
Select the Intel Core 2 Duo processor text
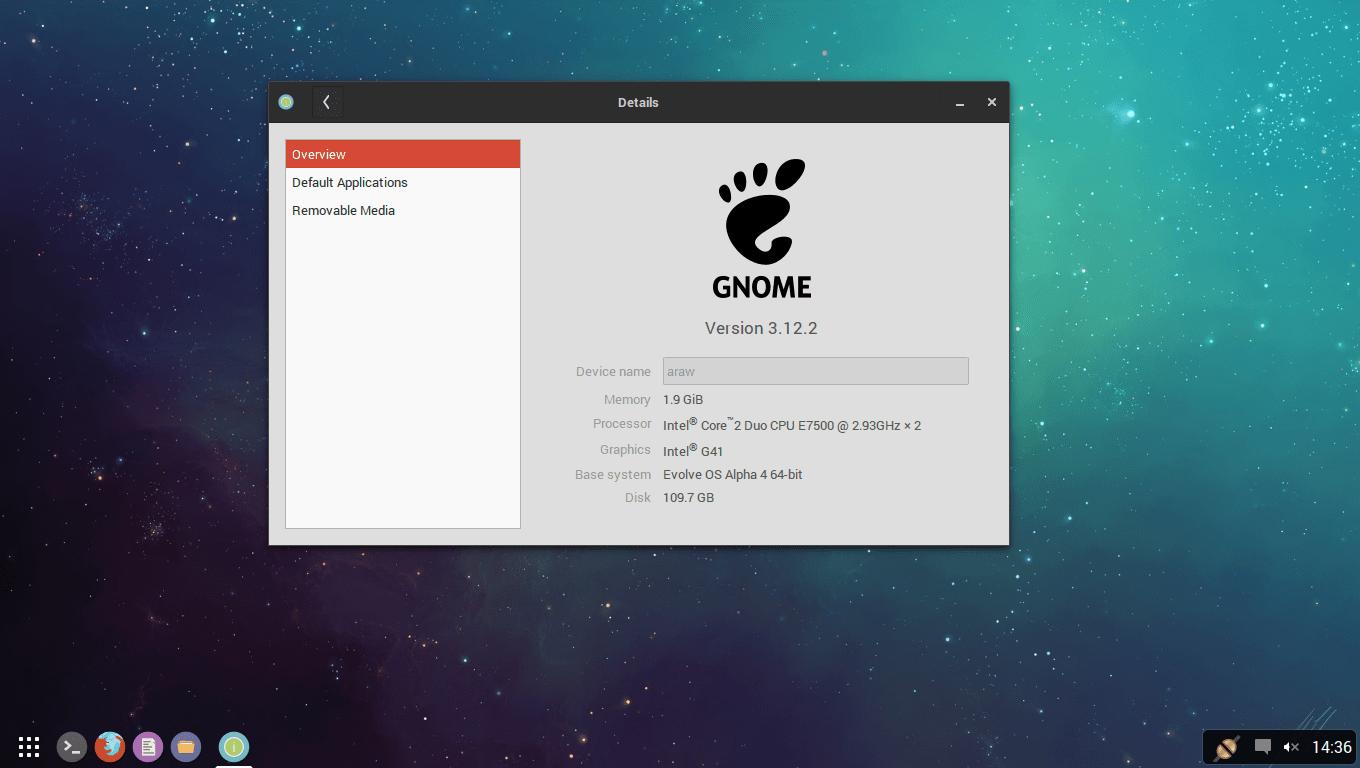[x=792, y=424]
